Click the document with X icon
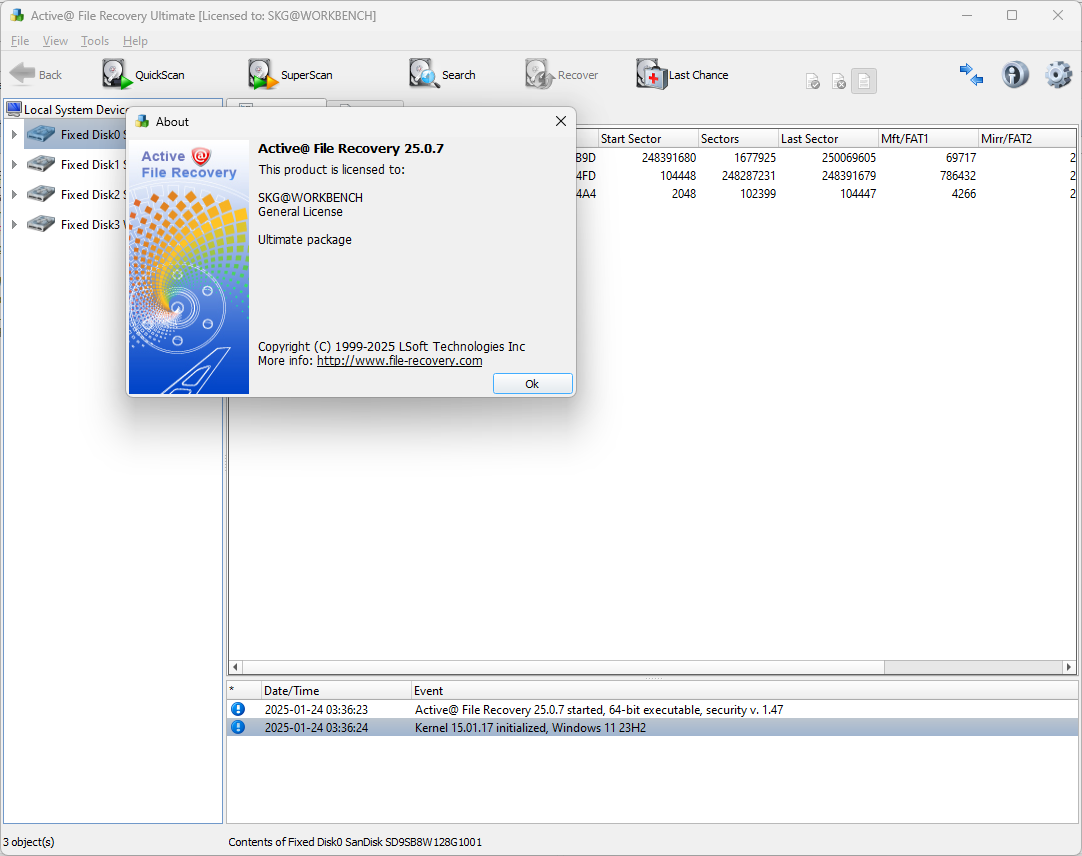 pyautogui.click(x=838, y=82)
